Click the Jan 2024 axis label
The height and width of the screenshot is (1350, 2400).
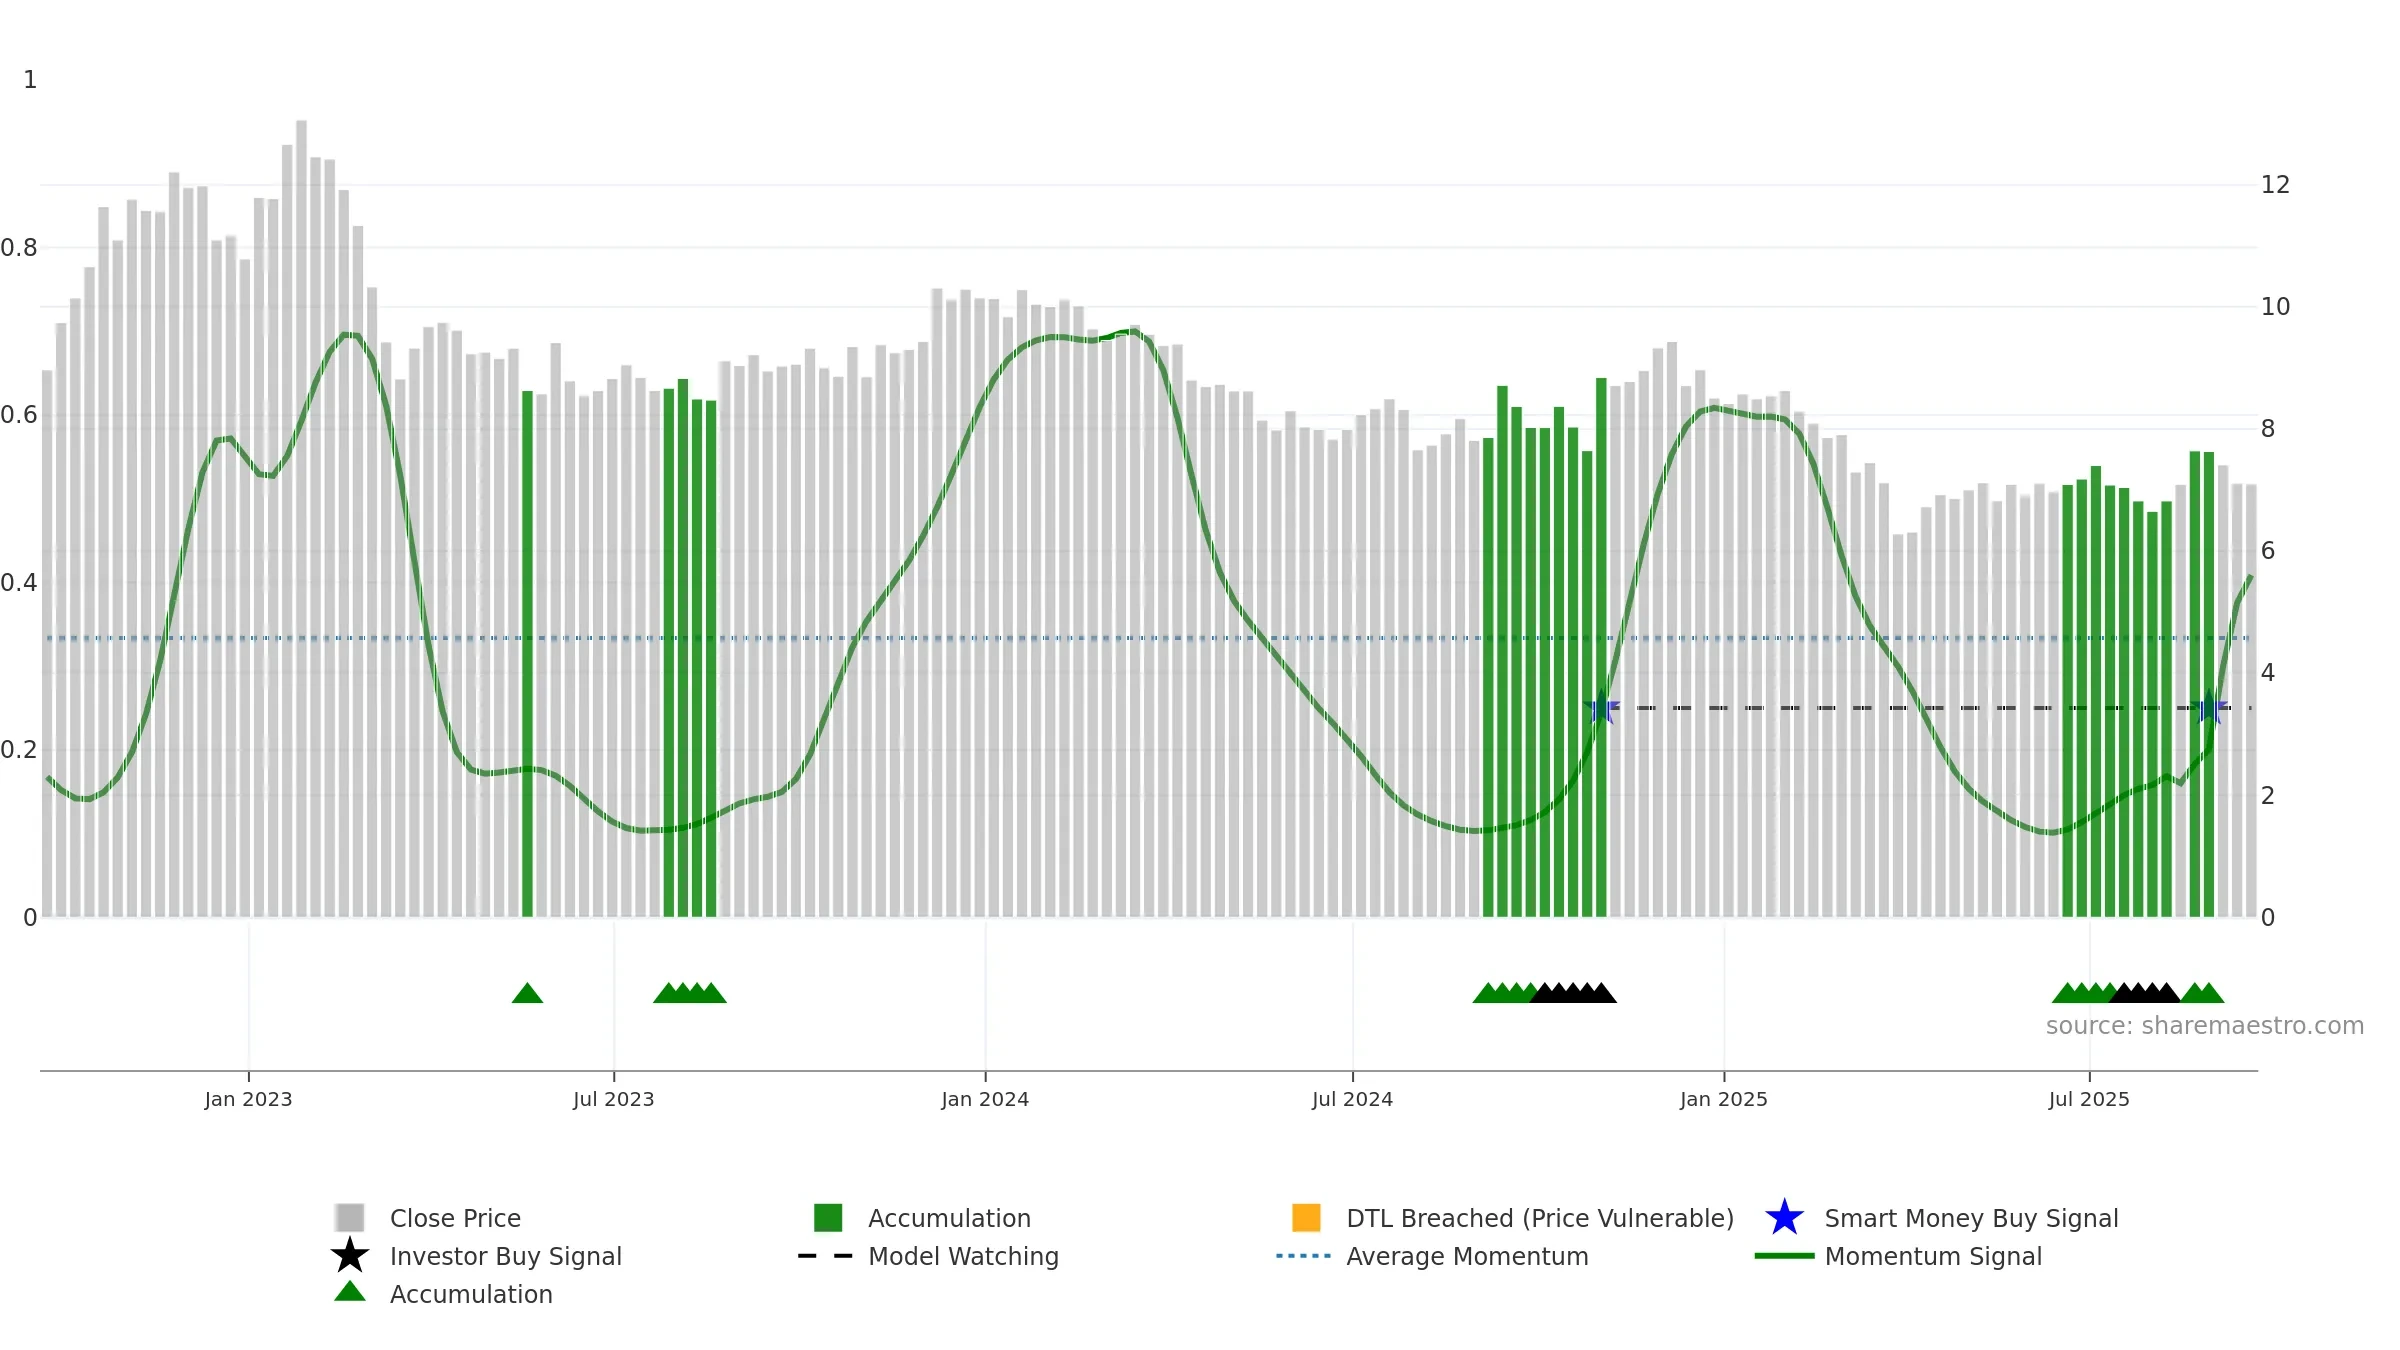pyautogui.click(x=985, y=1100)
